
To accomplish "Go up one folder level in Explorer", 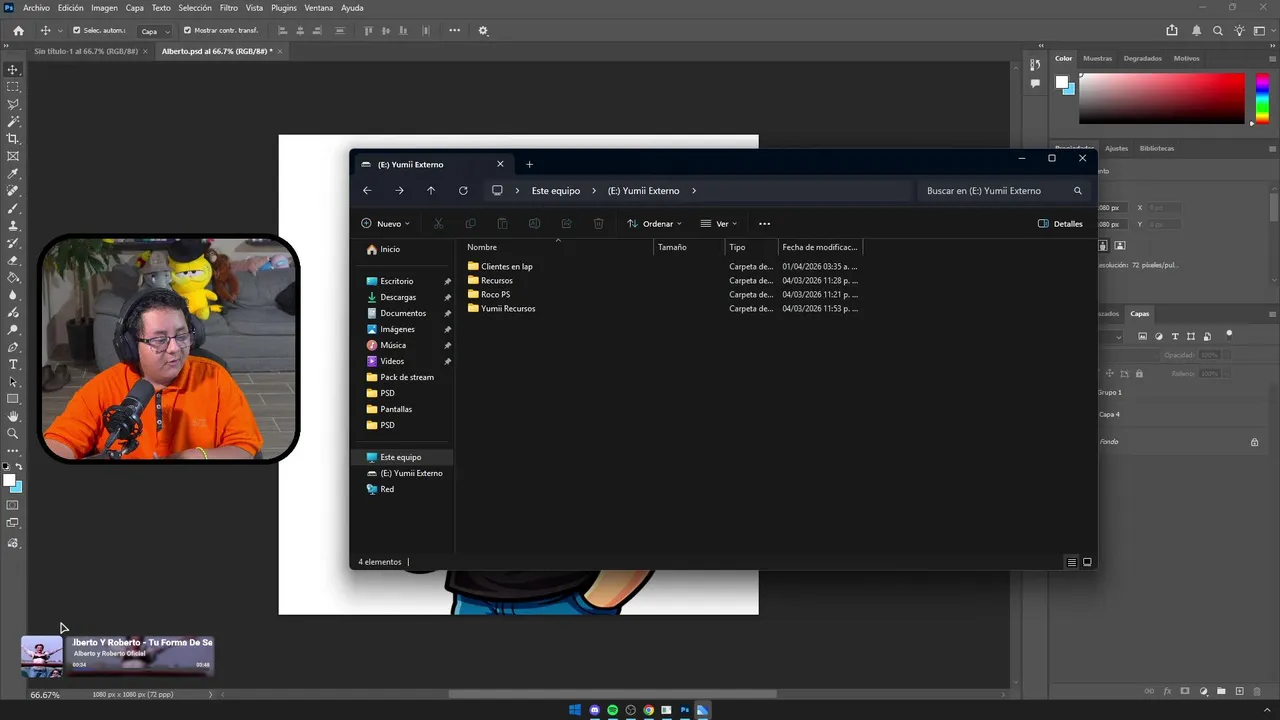I will 431,190.
